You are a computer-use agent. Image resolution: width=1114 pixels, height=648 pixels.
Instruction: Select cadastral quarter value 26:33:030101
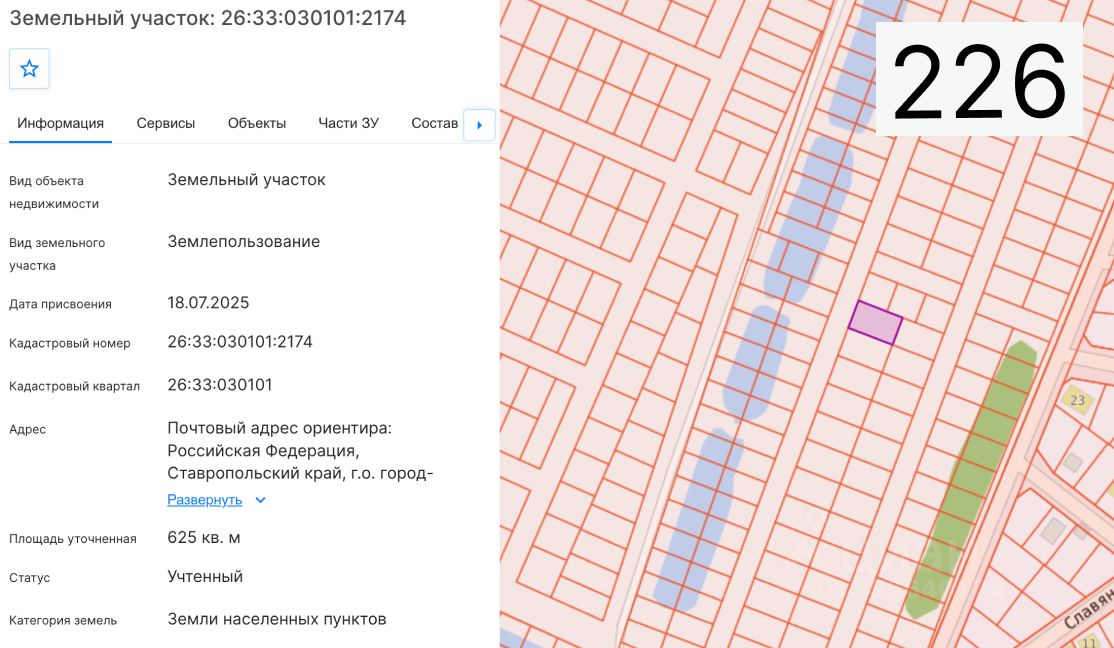pyautogui.click(x=220, y=385)
